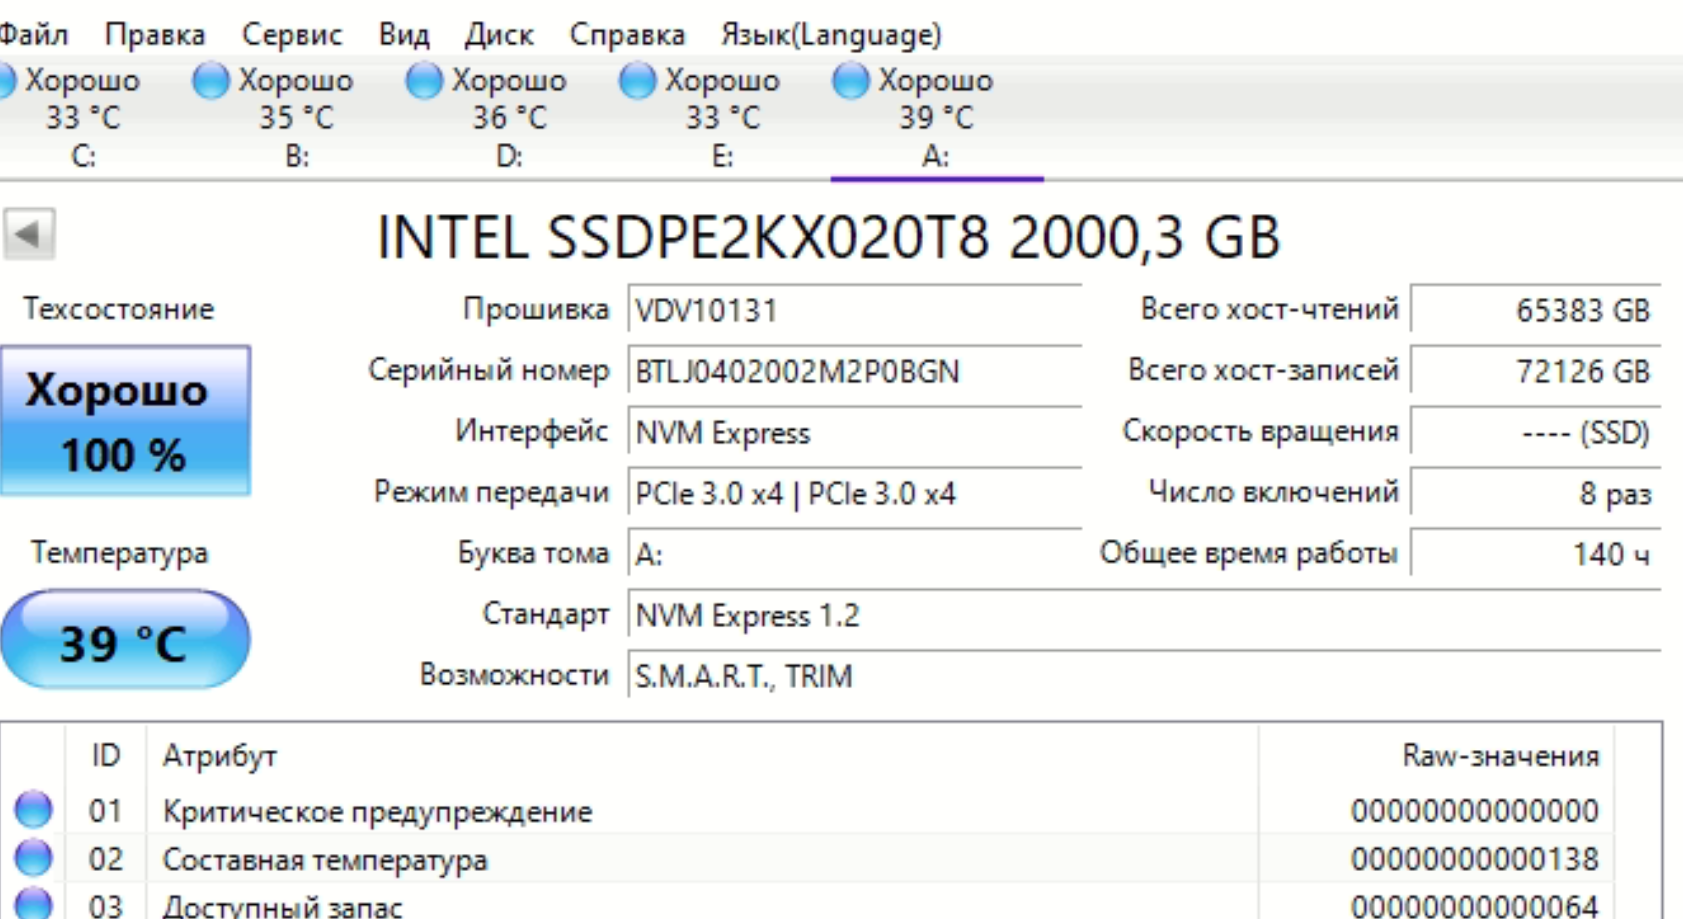Screen dimensions: 1683x919
Task: Click the firmware VDV10131 field
Action: pos(854,311)
